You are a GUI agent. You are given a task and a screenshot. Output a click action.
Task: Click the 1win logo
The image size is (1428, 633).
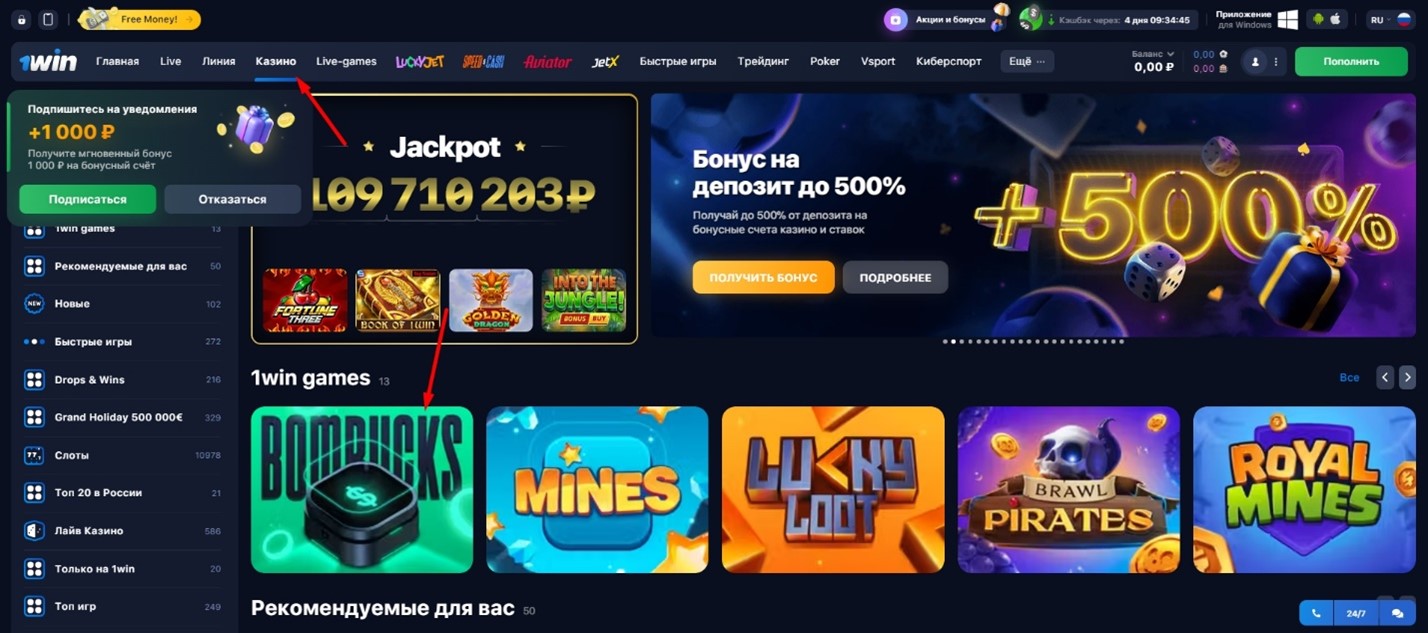[47, 61]
